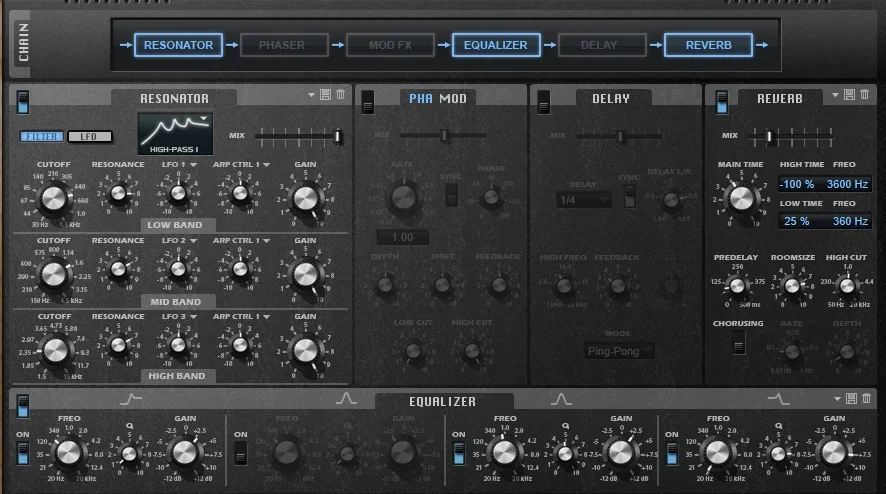Switch to the MOD tab label

tap(453, 99)
